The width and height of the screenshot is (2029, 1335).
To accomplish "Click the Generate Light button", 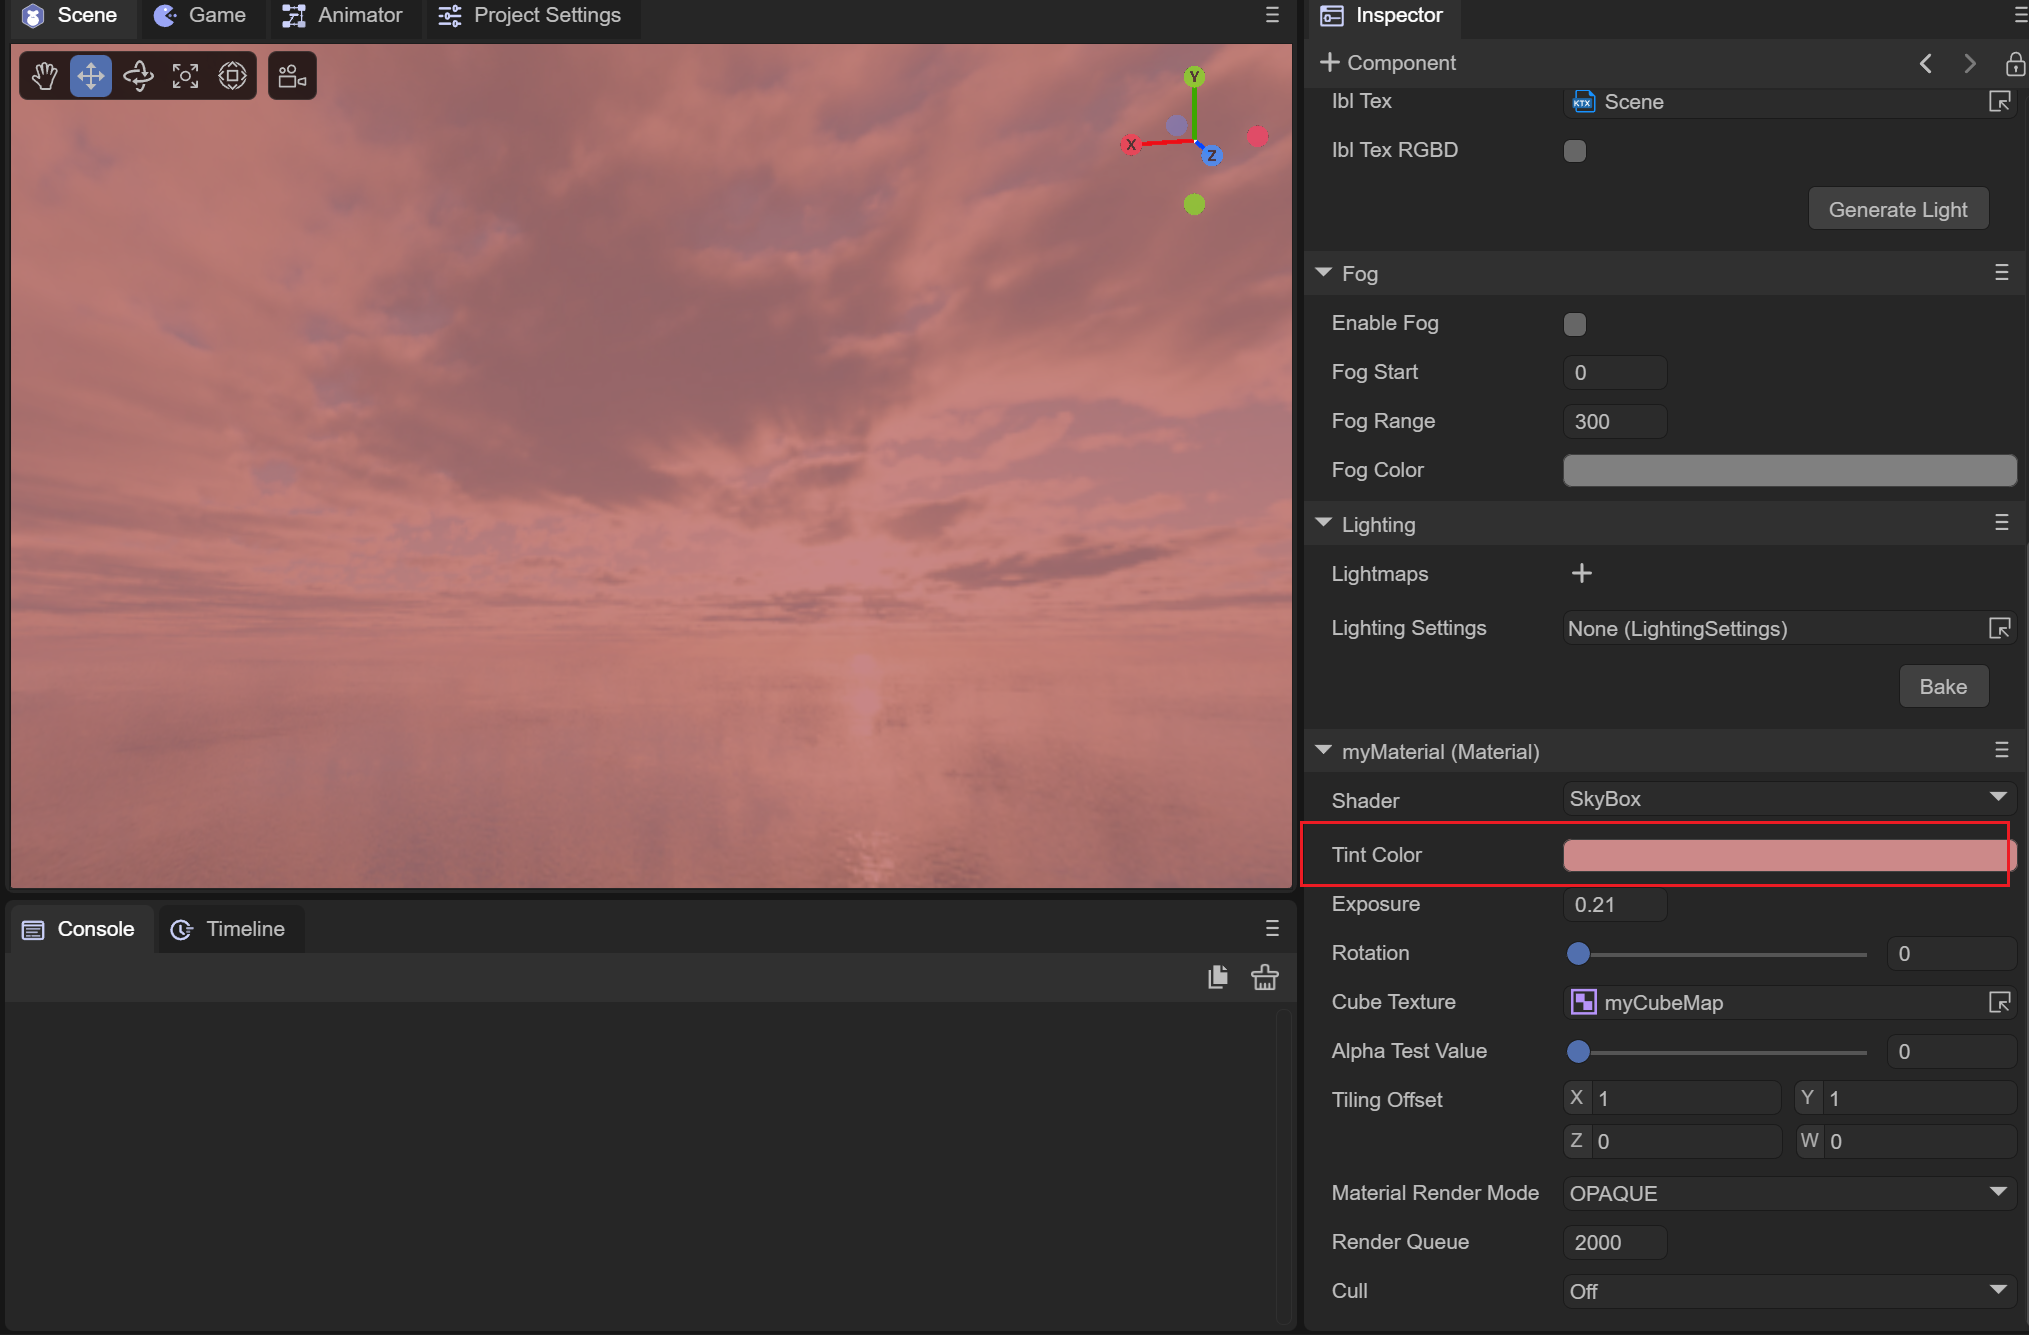I will (1897, 210).
